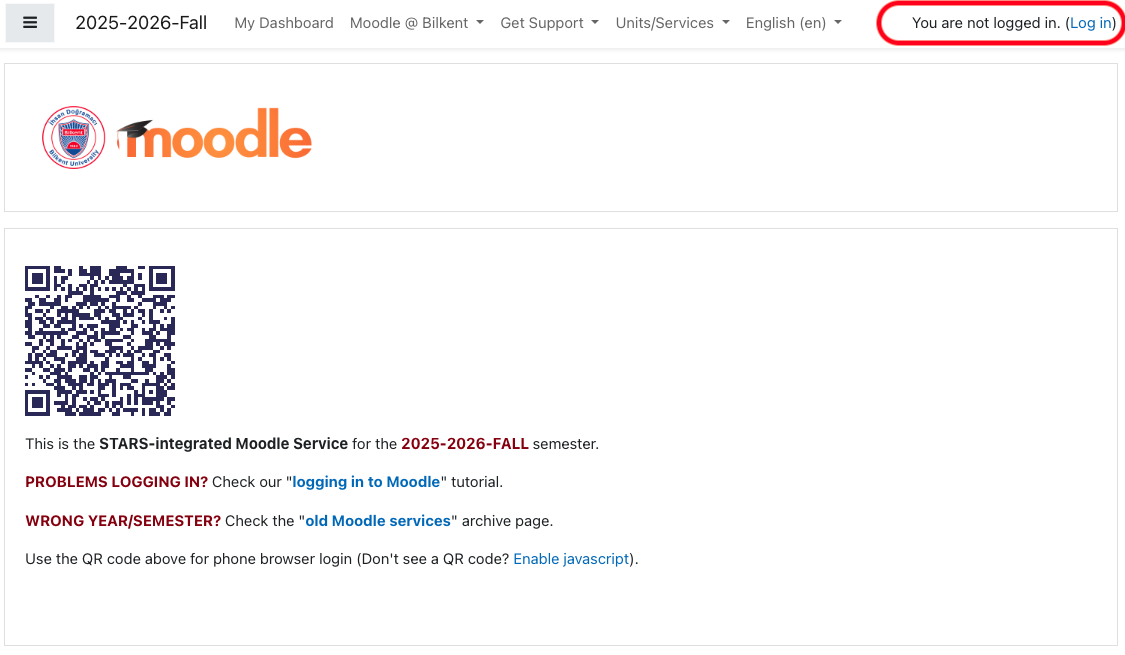Click the caret arrow next to English (en)

pyautogui.click(x=838, y=23)
